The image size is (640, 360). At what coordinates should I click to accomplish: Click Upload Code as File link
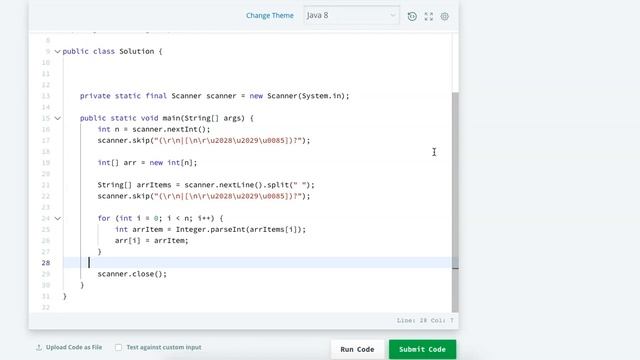pos(74,347)
